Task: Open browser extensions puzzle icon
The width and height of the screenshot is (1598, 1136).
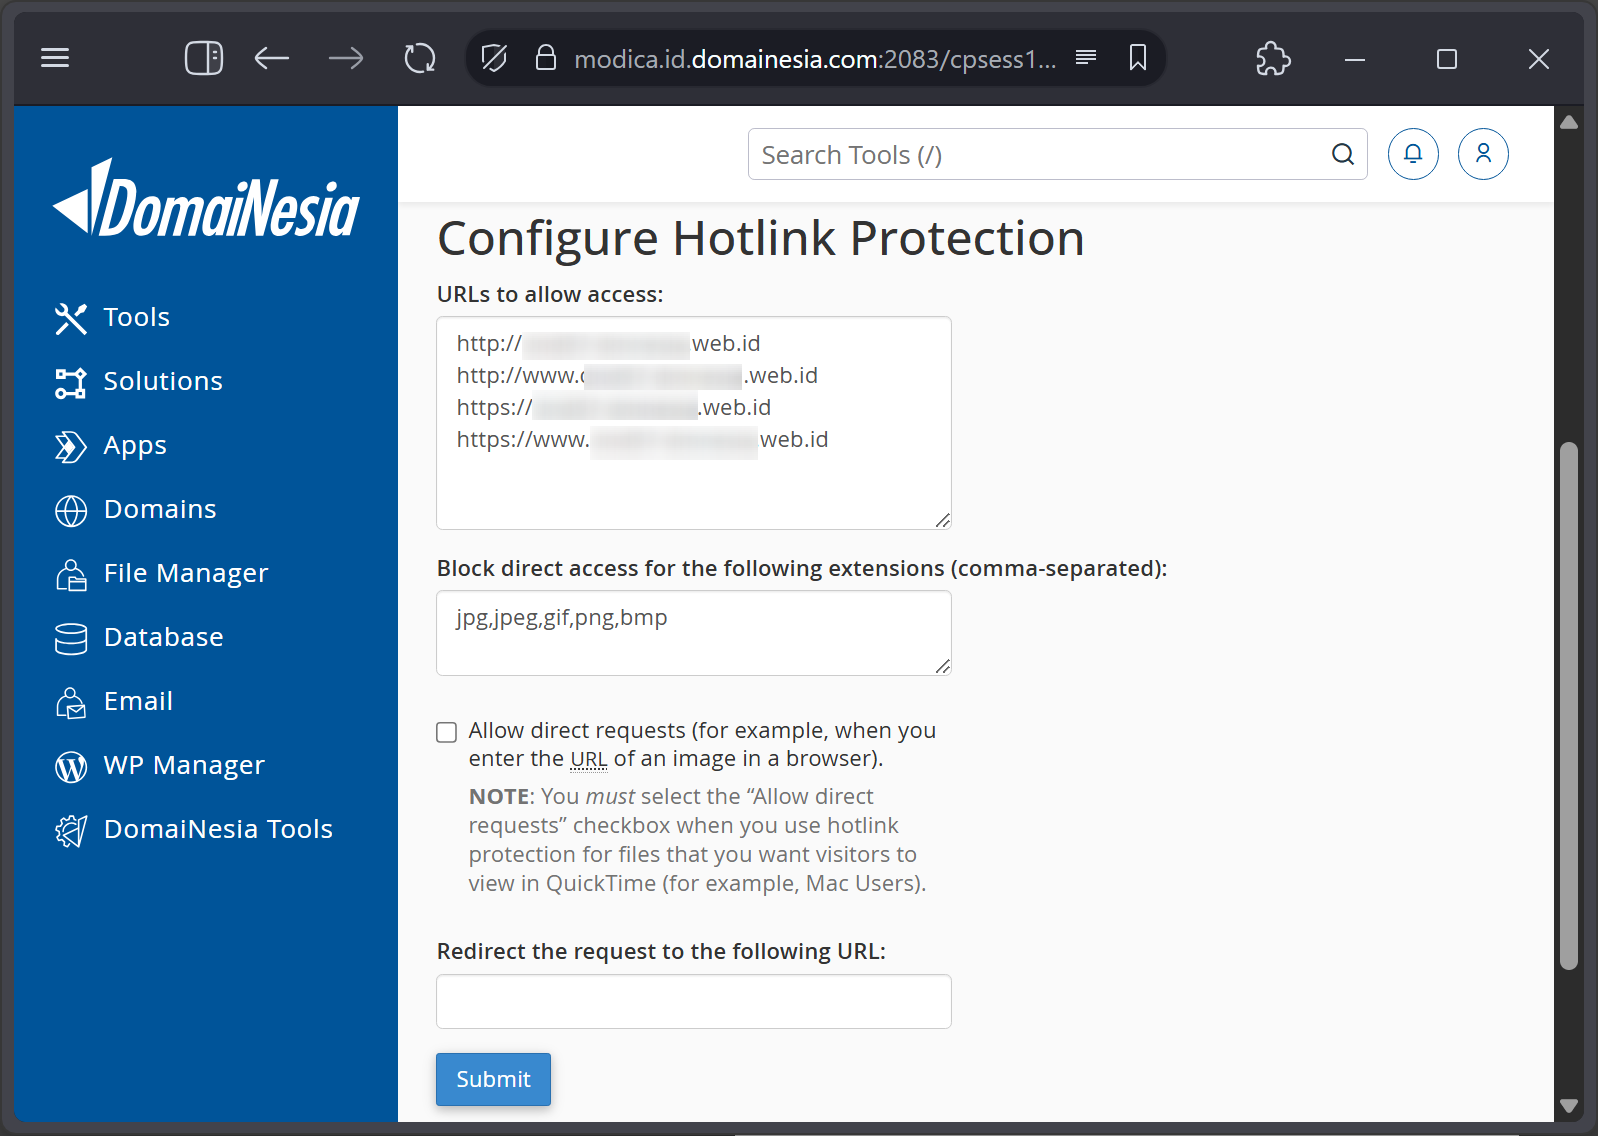Action: tap(1273, 58)
